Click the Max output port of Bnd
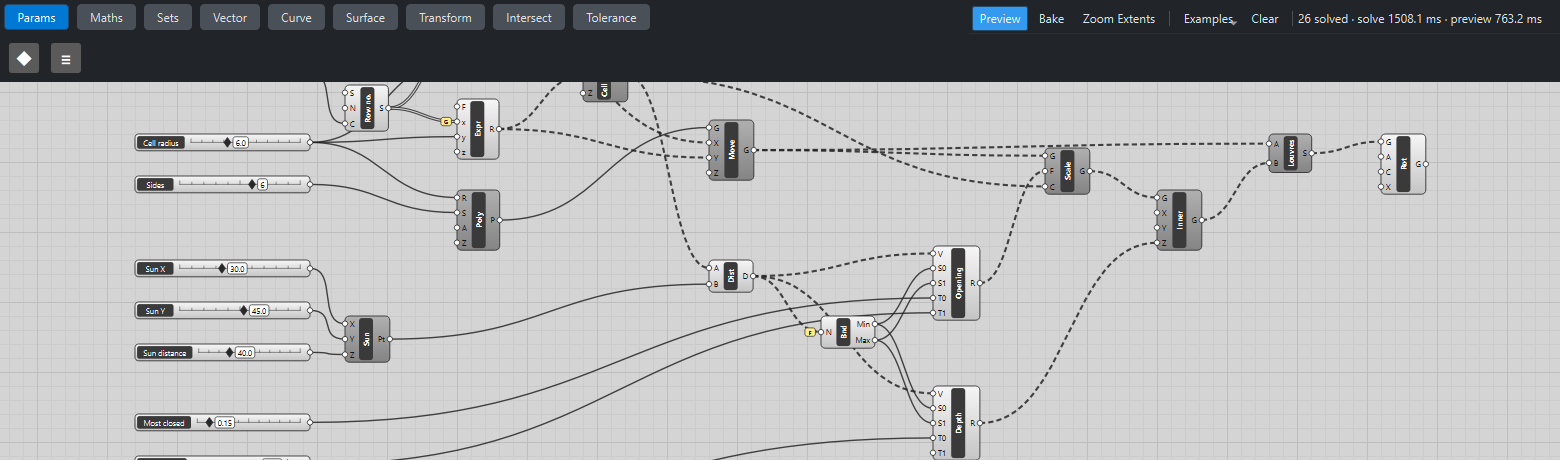Image resolution: width=1560 pixels, height=460 pixels. tap(876, 340)
